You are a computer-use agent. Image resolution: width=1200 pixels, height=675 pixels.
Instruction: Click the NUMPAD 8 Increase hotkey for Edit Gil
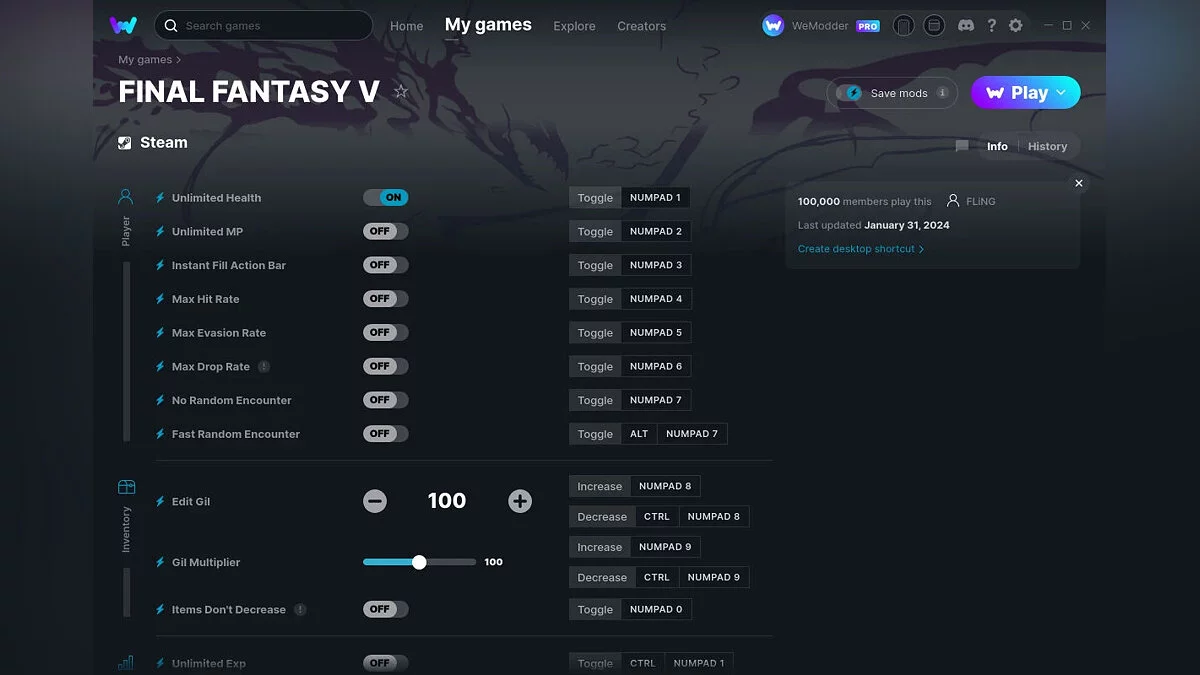coord(665,486)
